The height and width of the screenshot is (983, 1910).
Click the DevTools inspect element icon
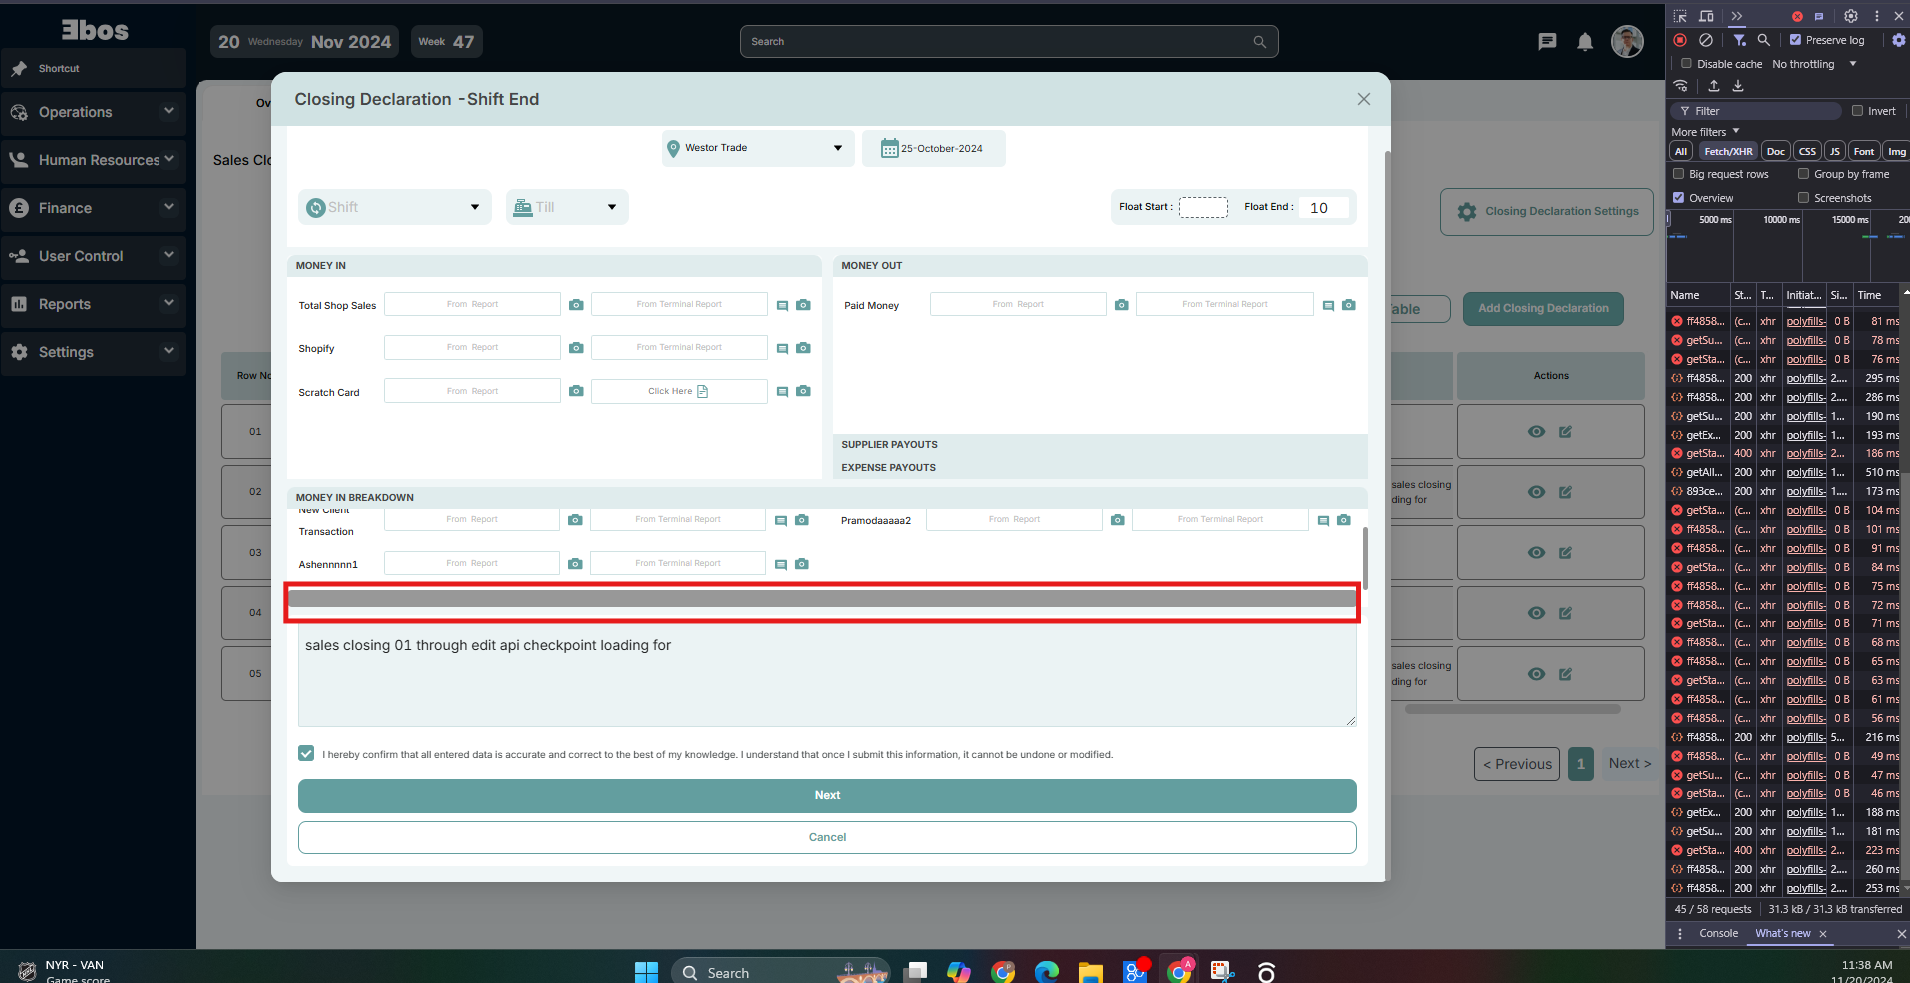[x=1680, y=16]
